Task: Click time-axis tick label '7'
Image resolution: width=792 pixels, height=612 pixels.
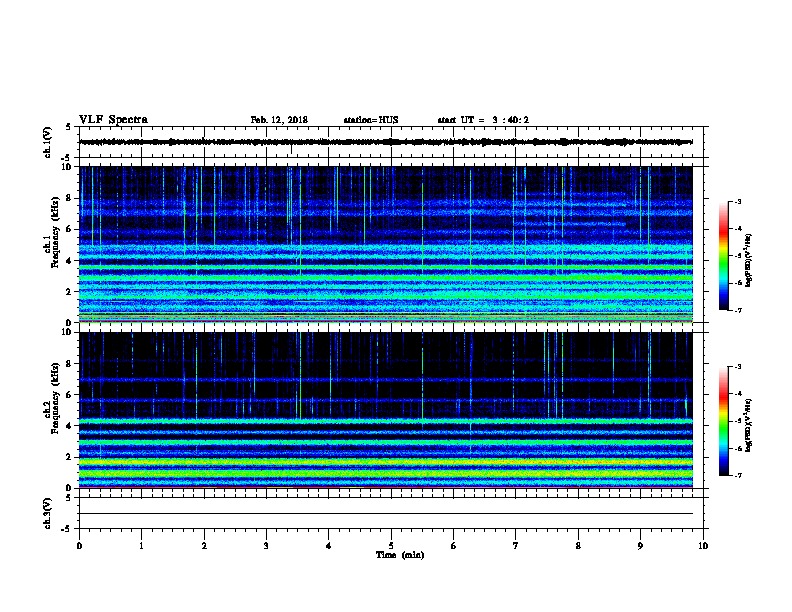Action: click(516, 546)
